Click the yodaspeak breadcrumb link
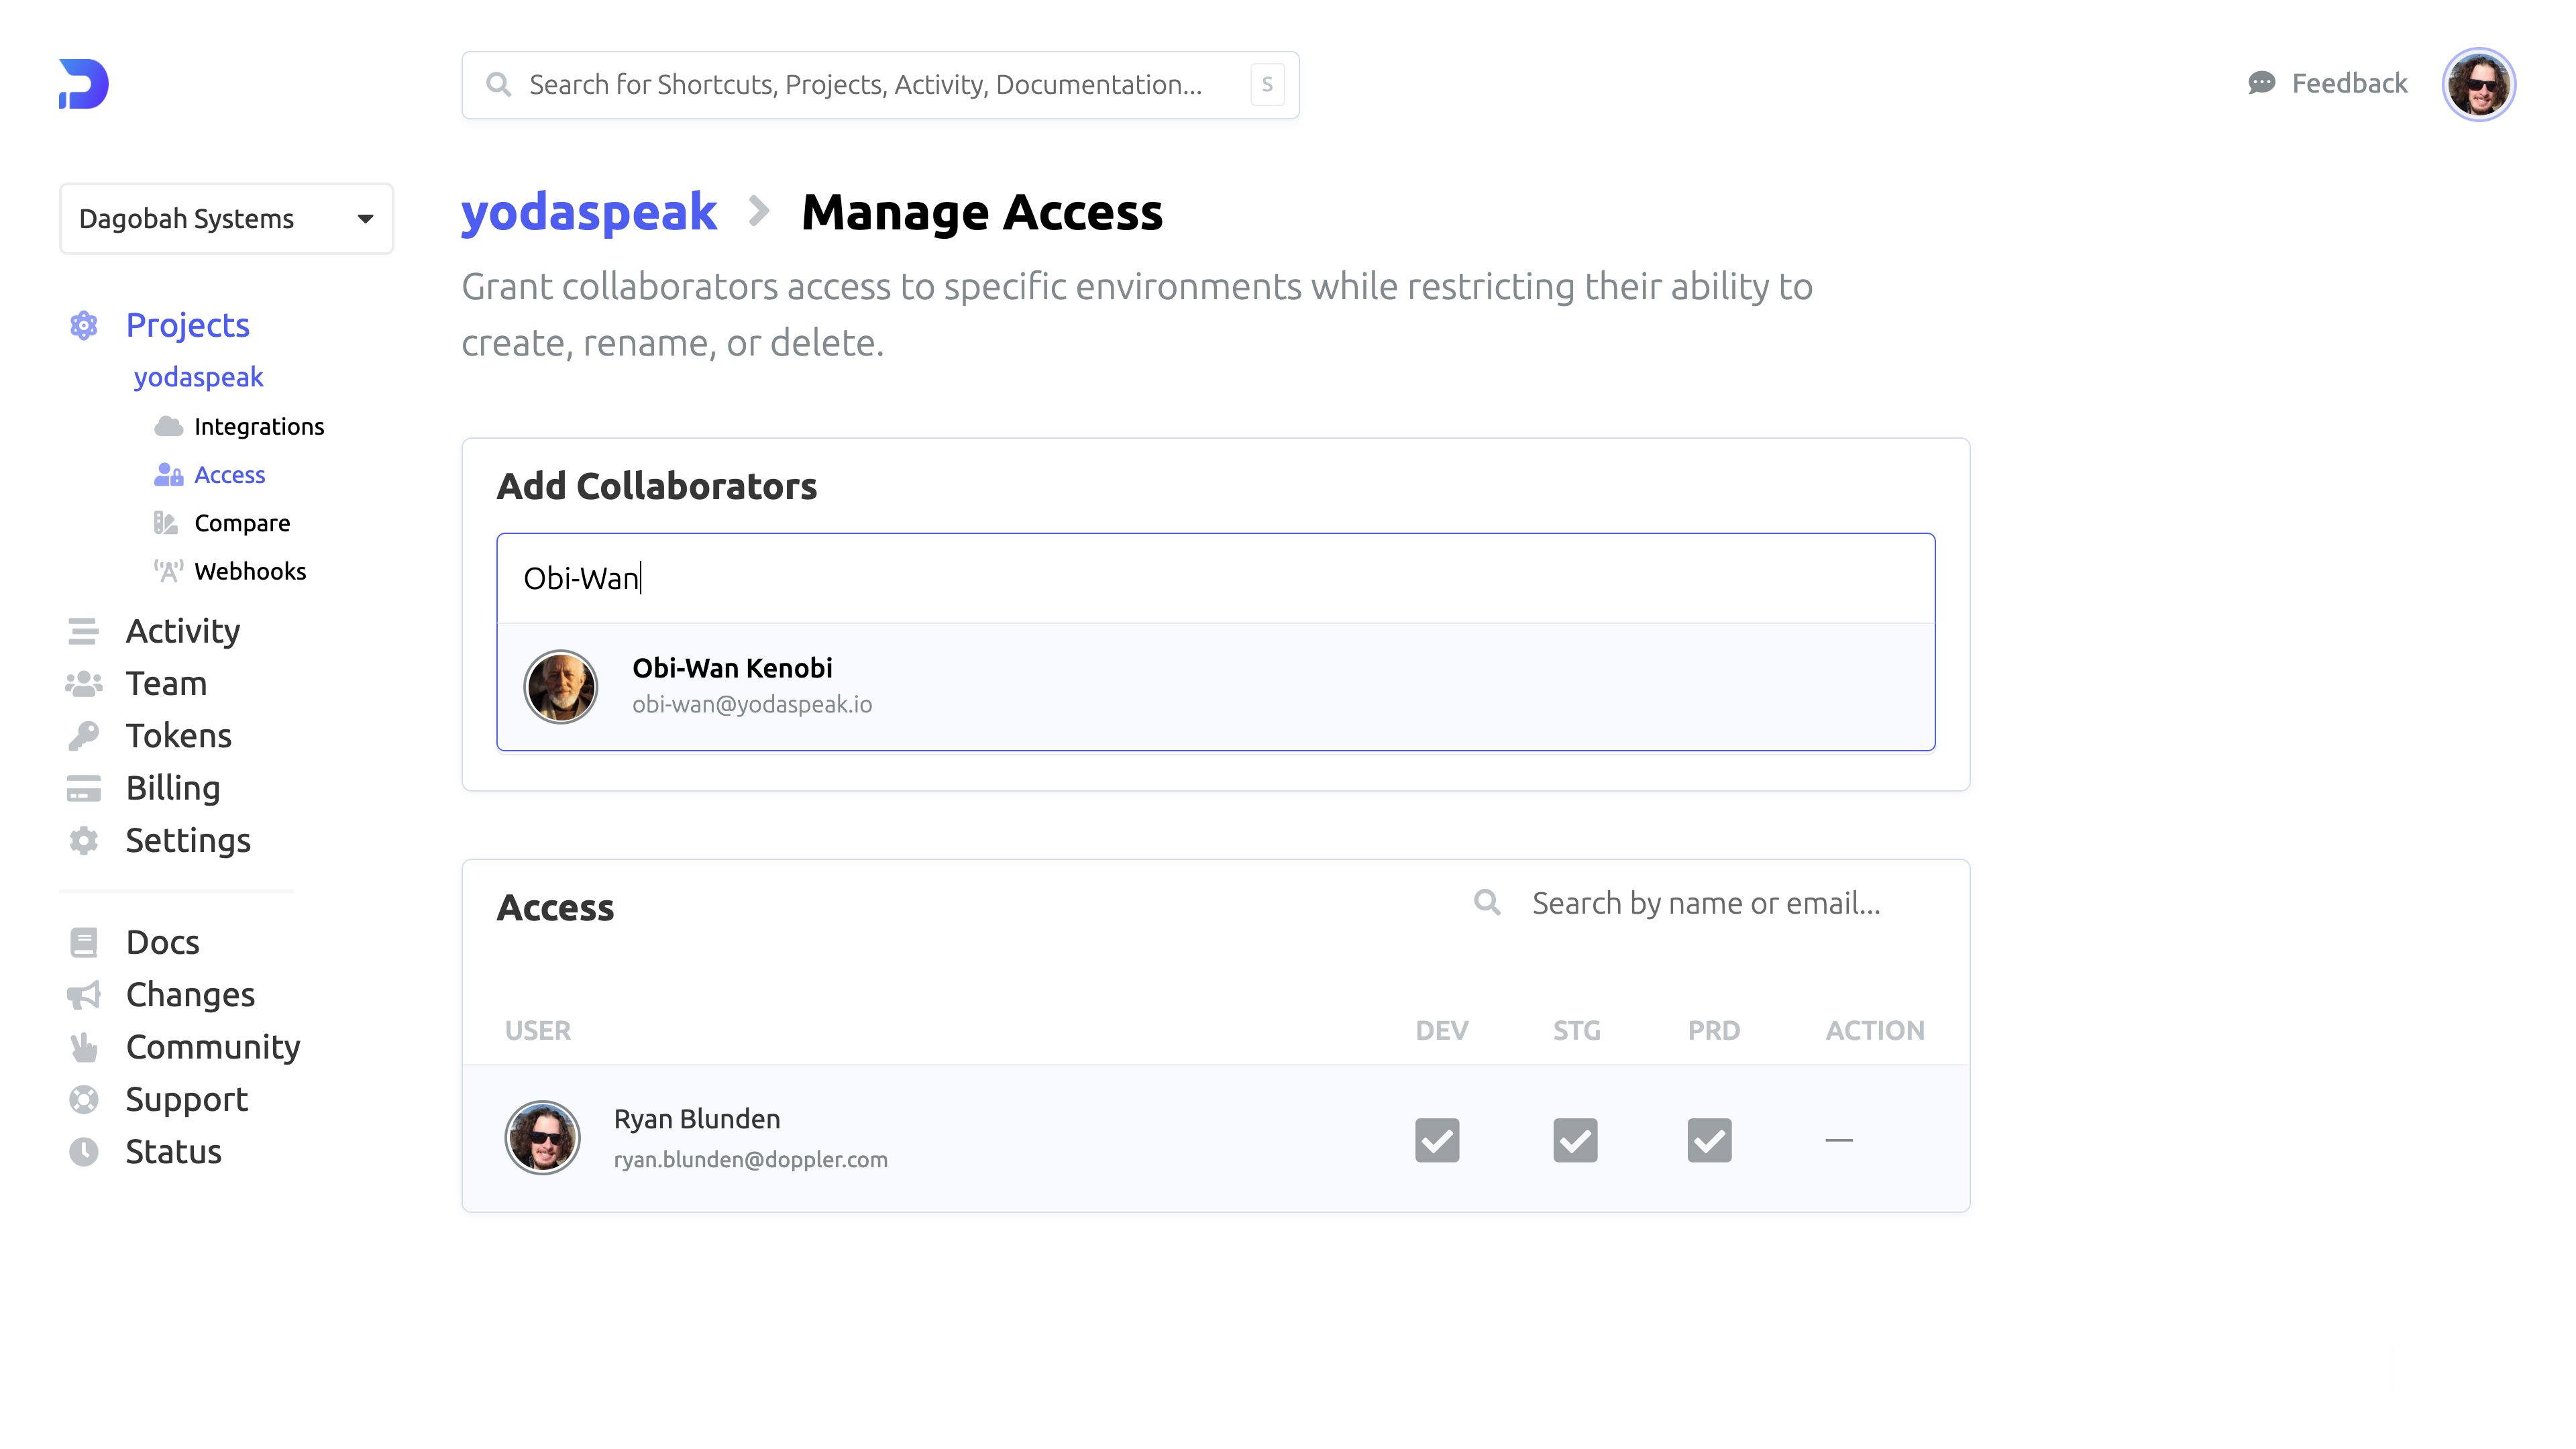2576x1449 pixels. (x=588, y=212)
